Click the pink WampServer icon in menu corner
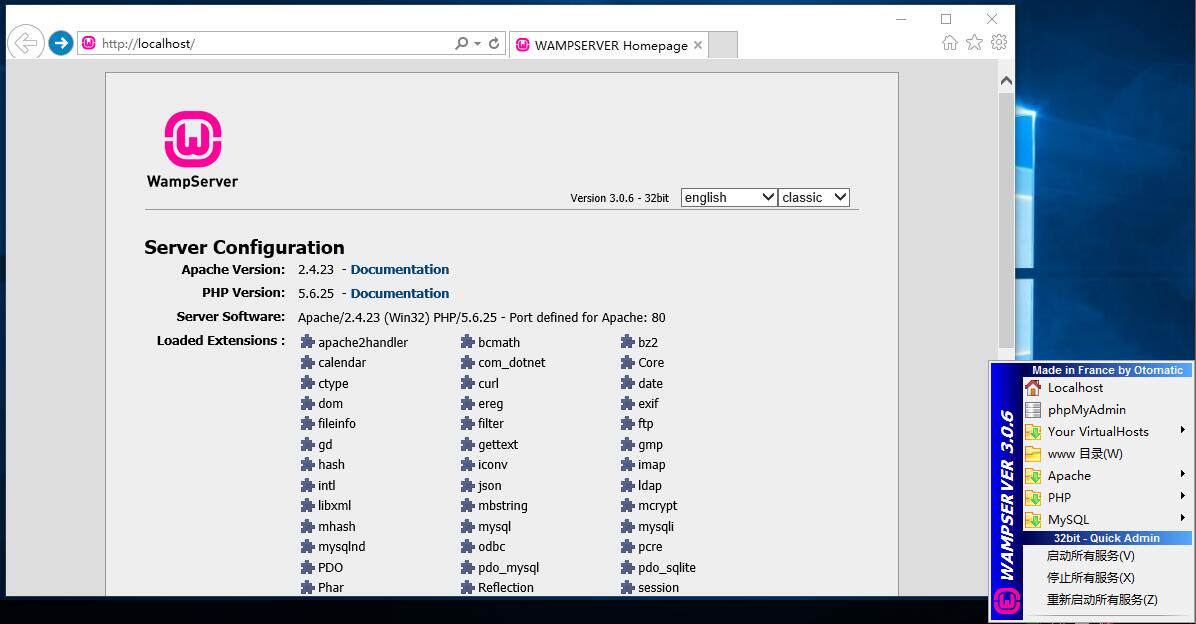The width and height of the screenshot is (1196, 624). tap(1006, 601)
